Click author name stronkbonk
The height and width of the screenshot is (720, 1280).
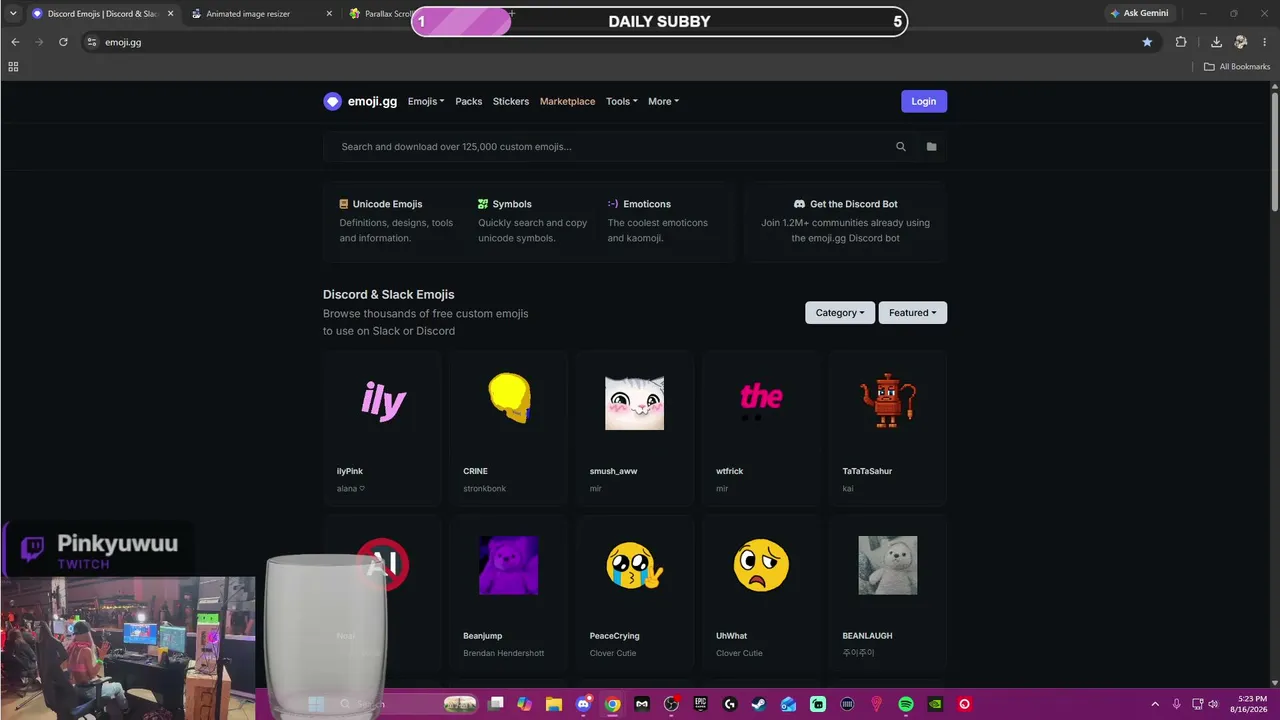(485, 489)
